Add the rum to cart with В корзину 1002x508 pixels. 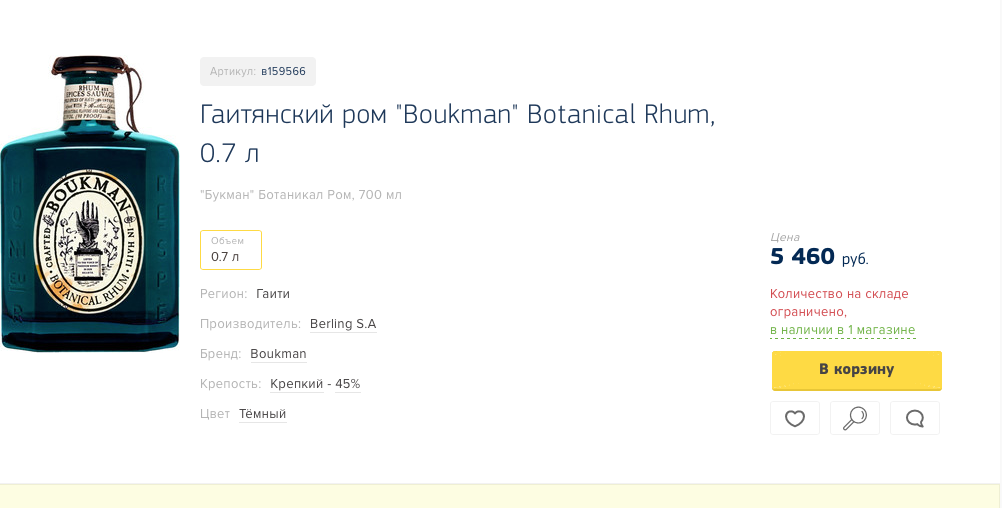click(x=856, y=370)
